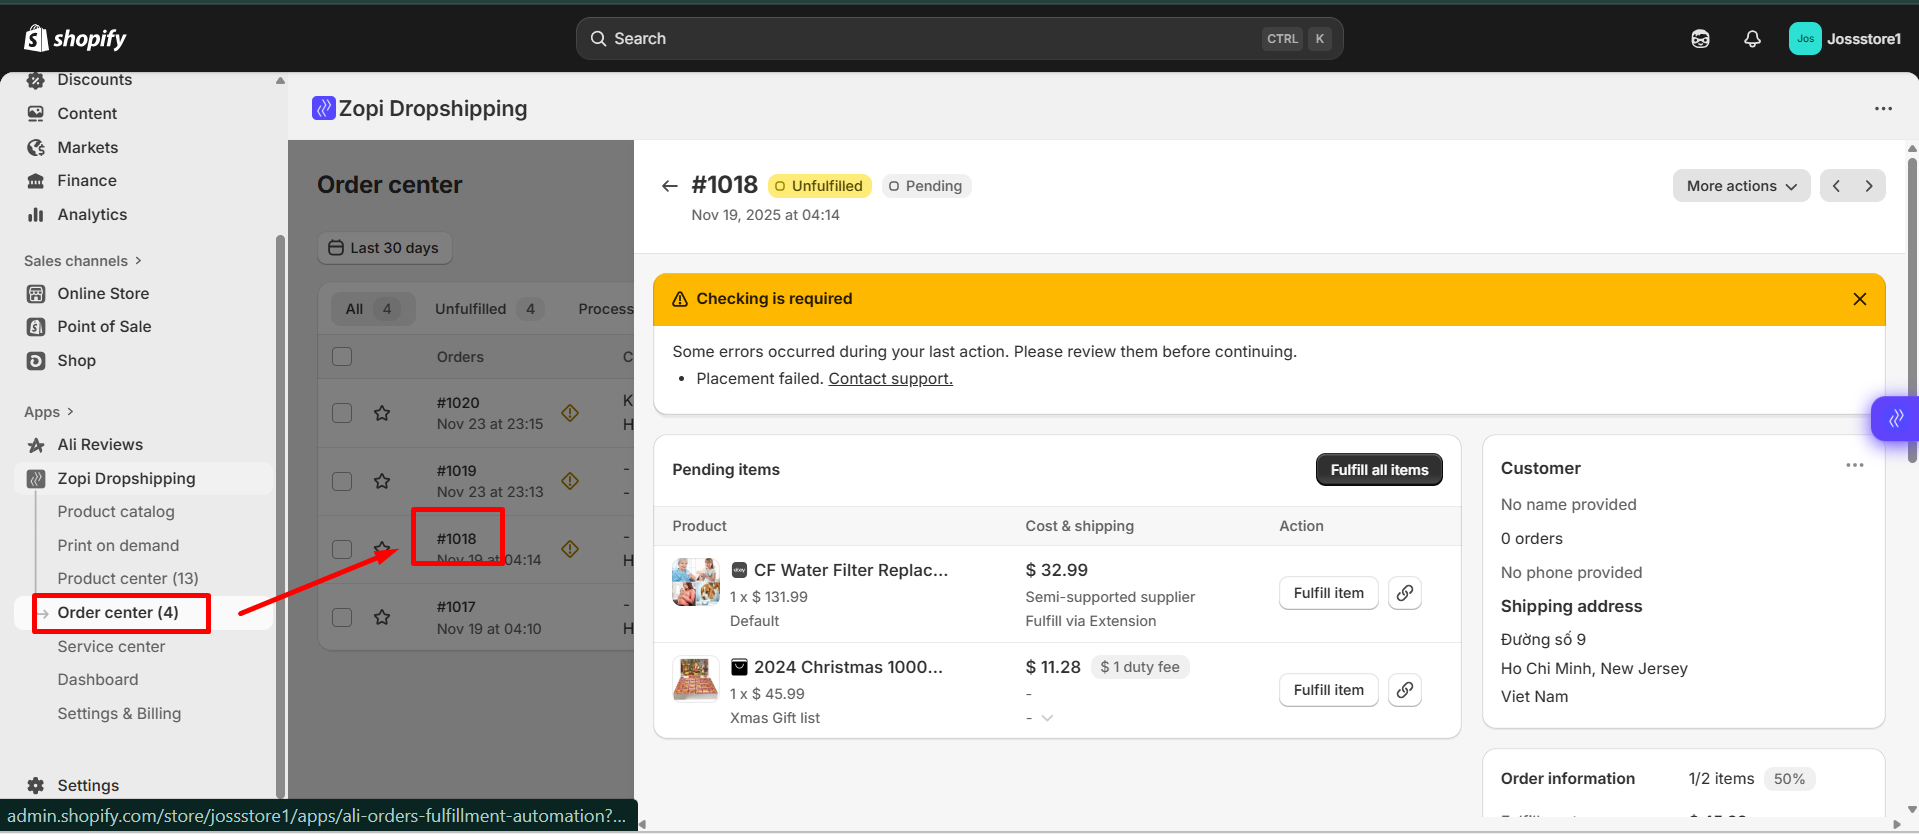Copy link for CF Water Filter item
This screenshot has width=1919, height=834.
(x=1404, y=593)
